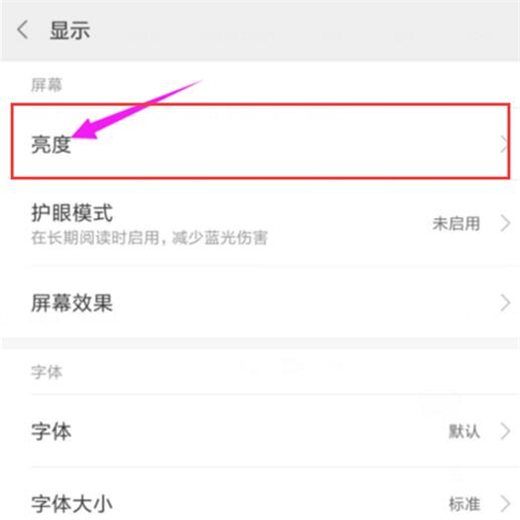520x520 pixels.
Task: Select the 显示 page title
Action: coord(70,30)
